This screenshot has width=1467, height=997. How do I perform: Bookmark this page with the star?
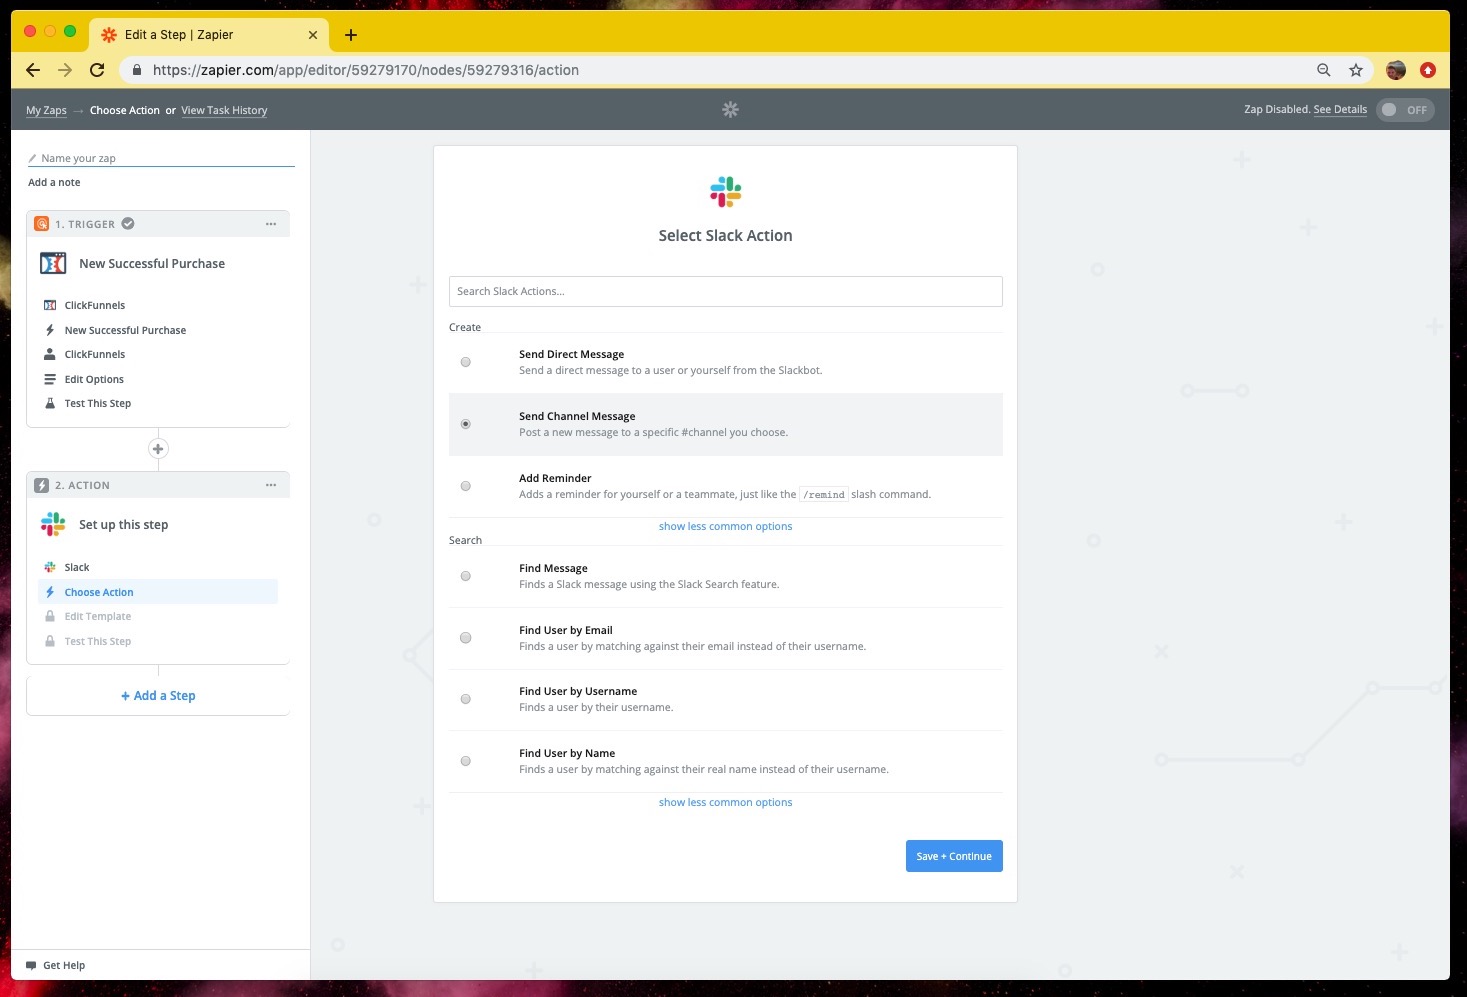click(x=1356, y=70)
